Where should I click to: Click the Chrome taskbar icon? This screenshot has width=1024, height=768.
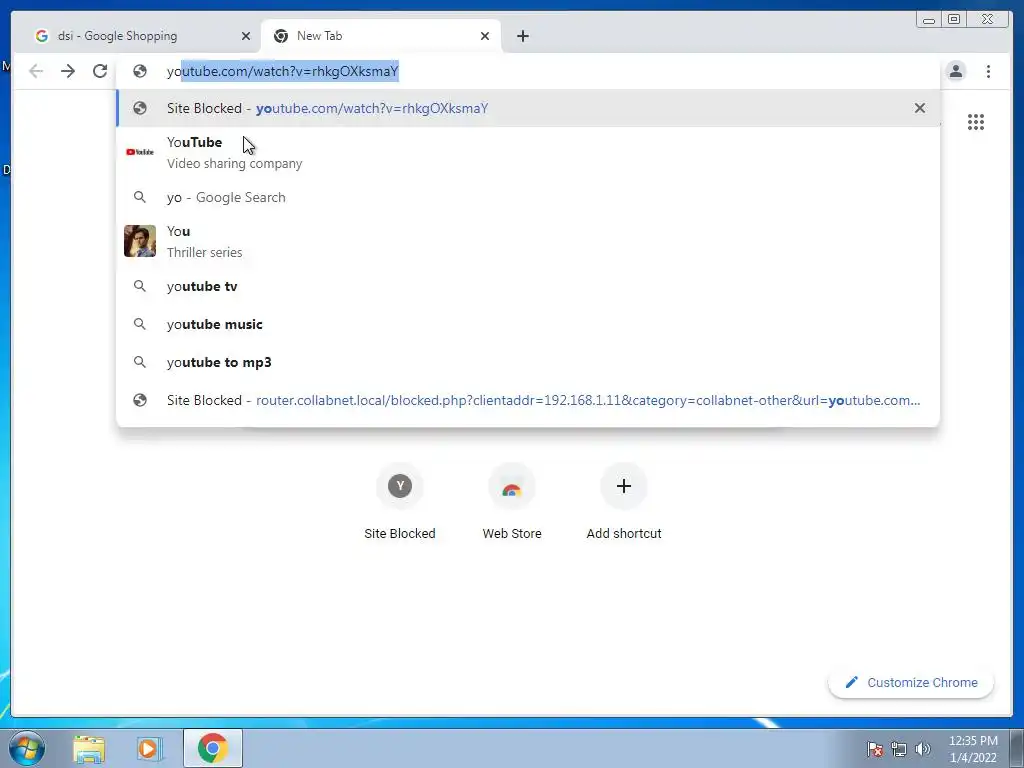tap(213, 748)
